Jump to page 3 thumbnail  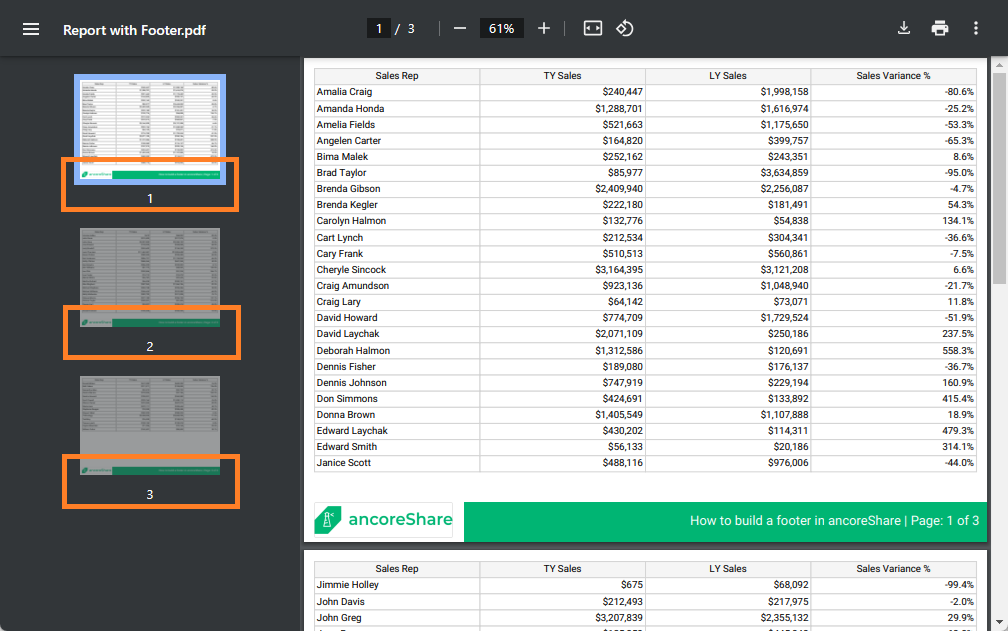pyautogui.click(x=150, y=425)
